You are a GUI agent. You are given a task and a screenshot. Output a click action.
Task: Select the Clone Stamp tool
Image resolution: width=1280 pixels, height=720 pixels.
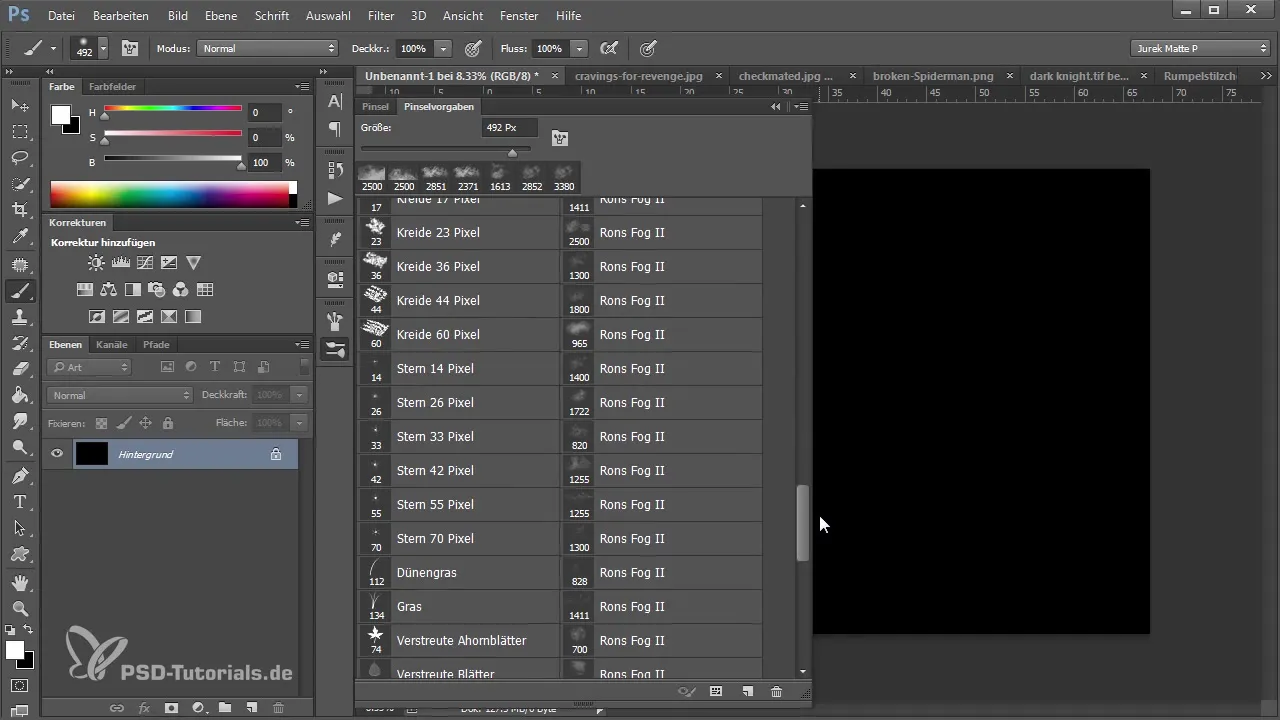(20, 317)
